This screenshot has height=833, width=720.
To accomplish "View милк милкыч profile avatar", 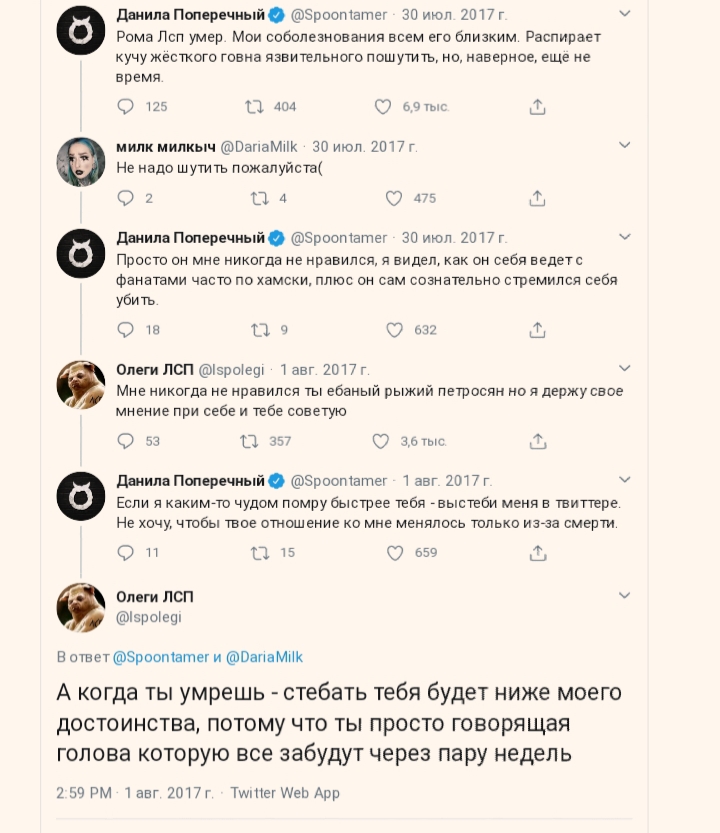I will point(81,161).
